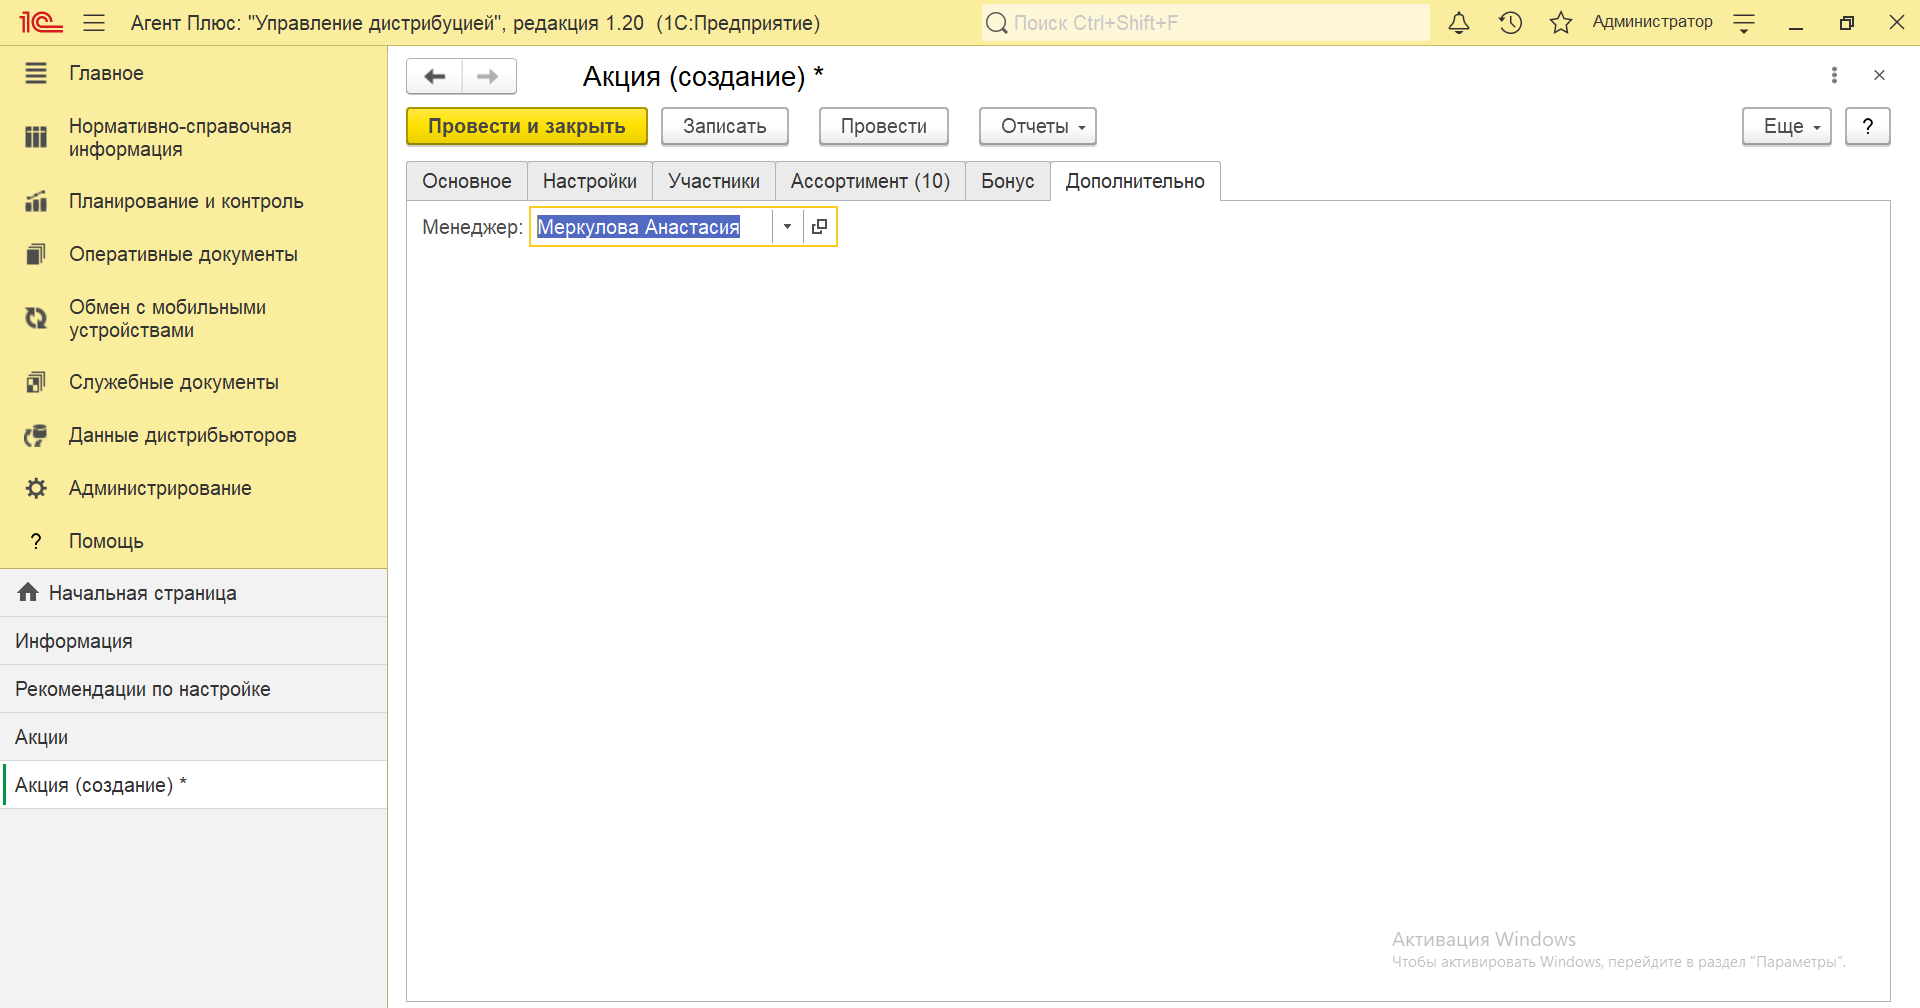
Task: Click Оперативные документы section icon
Action: pos(36,254)
